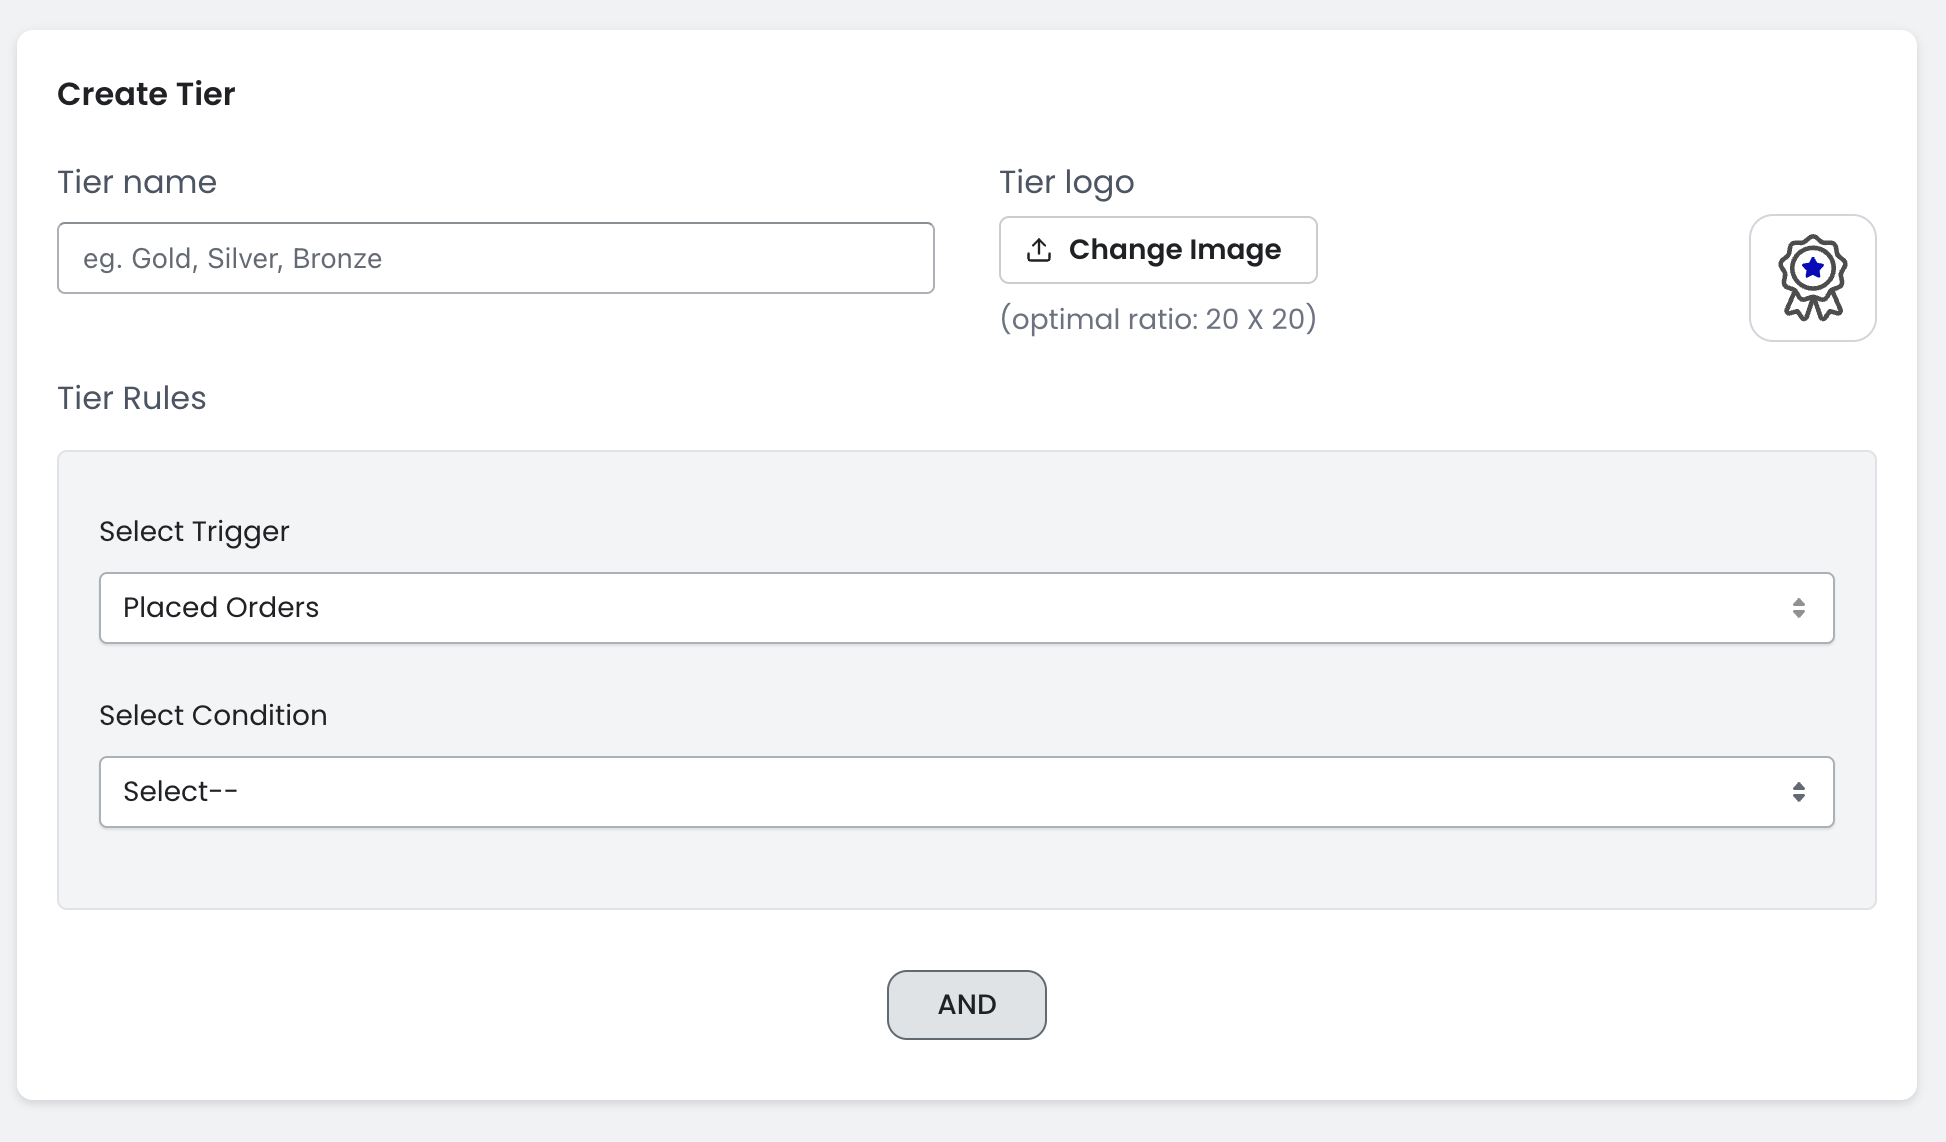Click the Select Condition label
The height and width of the screenshot is (1142, 1946).
click(x=213, y=715)
